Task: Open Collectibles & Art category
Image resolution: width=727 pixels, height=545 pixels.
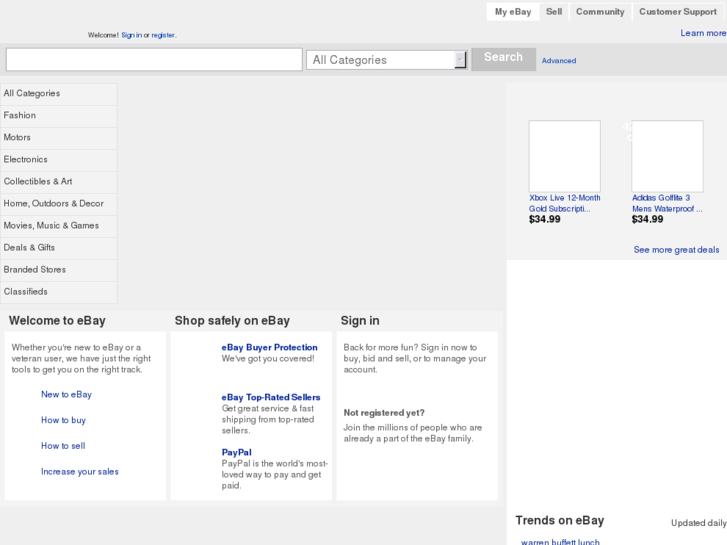Action: [59, 182]
